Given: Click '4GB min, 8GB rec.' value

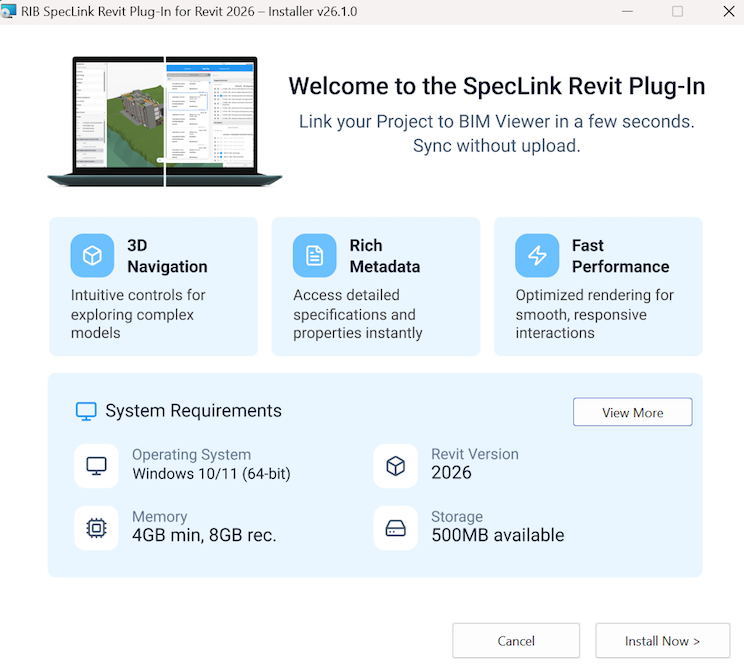Looking at the screenshot, I should (204, 536).
